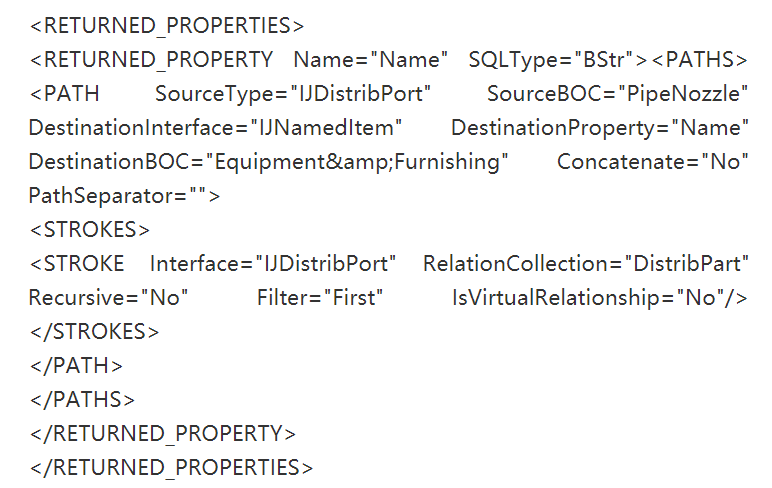Click the Name="Name" attribute text
This screenshot has width=772, height=488.
click(x=370, y=60)
